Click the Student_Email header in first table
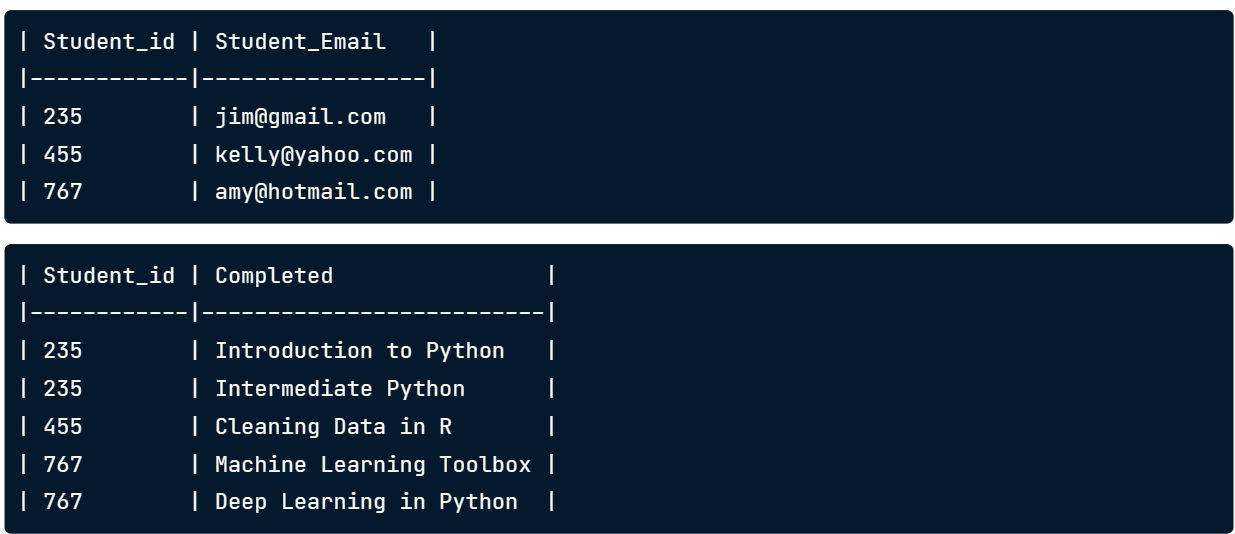Image resolution: width=1235 pixels, height=534 pixels. click(x=300, y=42)
